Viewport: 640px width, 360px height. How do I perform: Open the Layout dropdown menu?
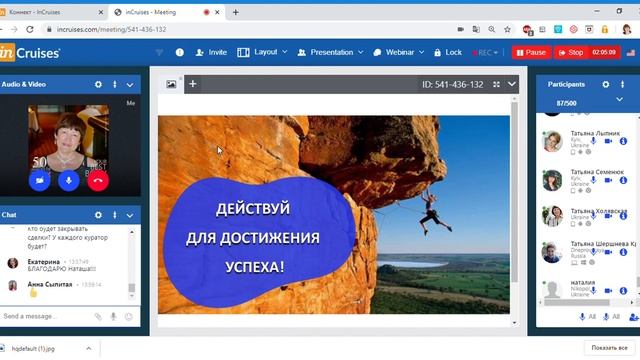(262, 52)
